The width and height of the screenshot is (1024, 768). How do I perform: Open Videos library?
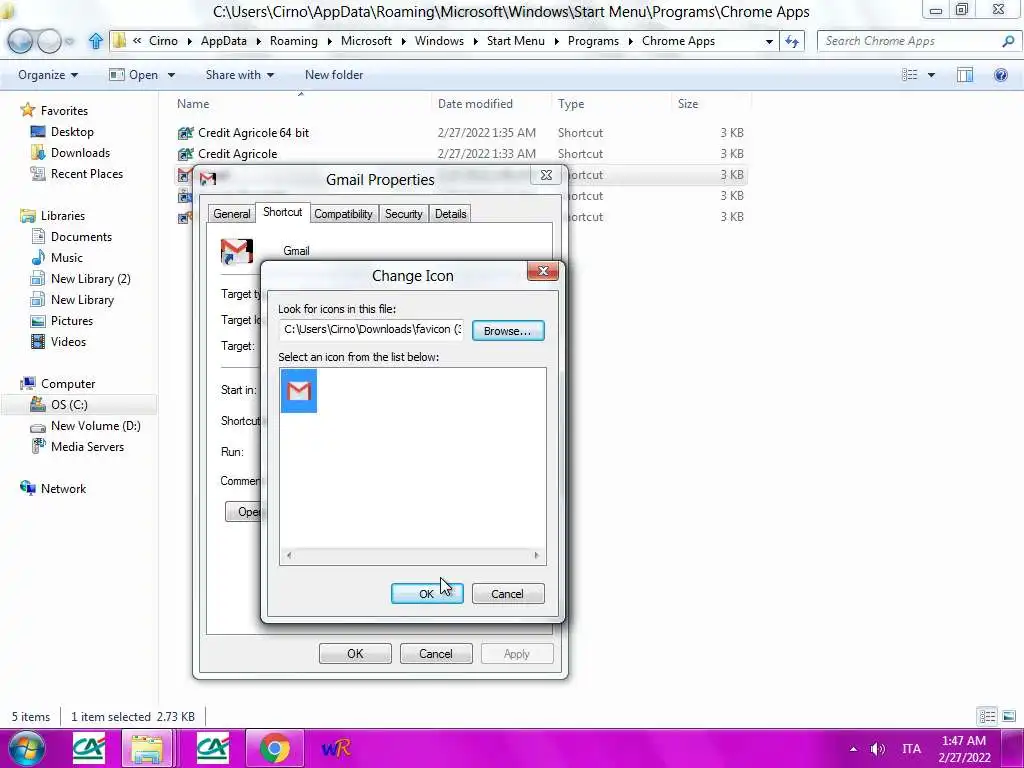(68, 342)
